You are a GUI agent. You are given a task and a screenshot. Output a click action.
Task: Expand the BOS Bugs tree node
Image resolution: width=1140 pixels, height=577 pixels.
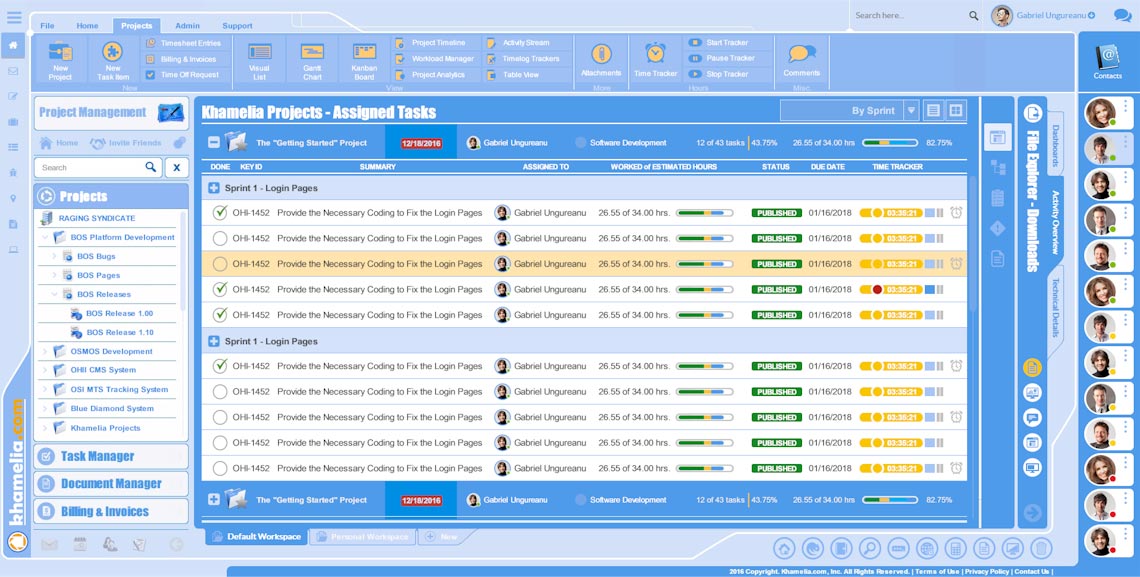pos(55,257)
